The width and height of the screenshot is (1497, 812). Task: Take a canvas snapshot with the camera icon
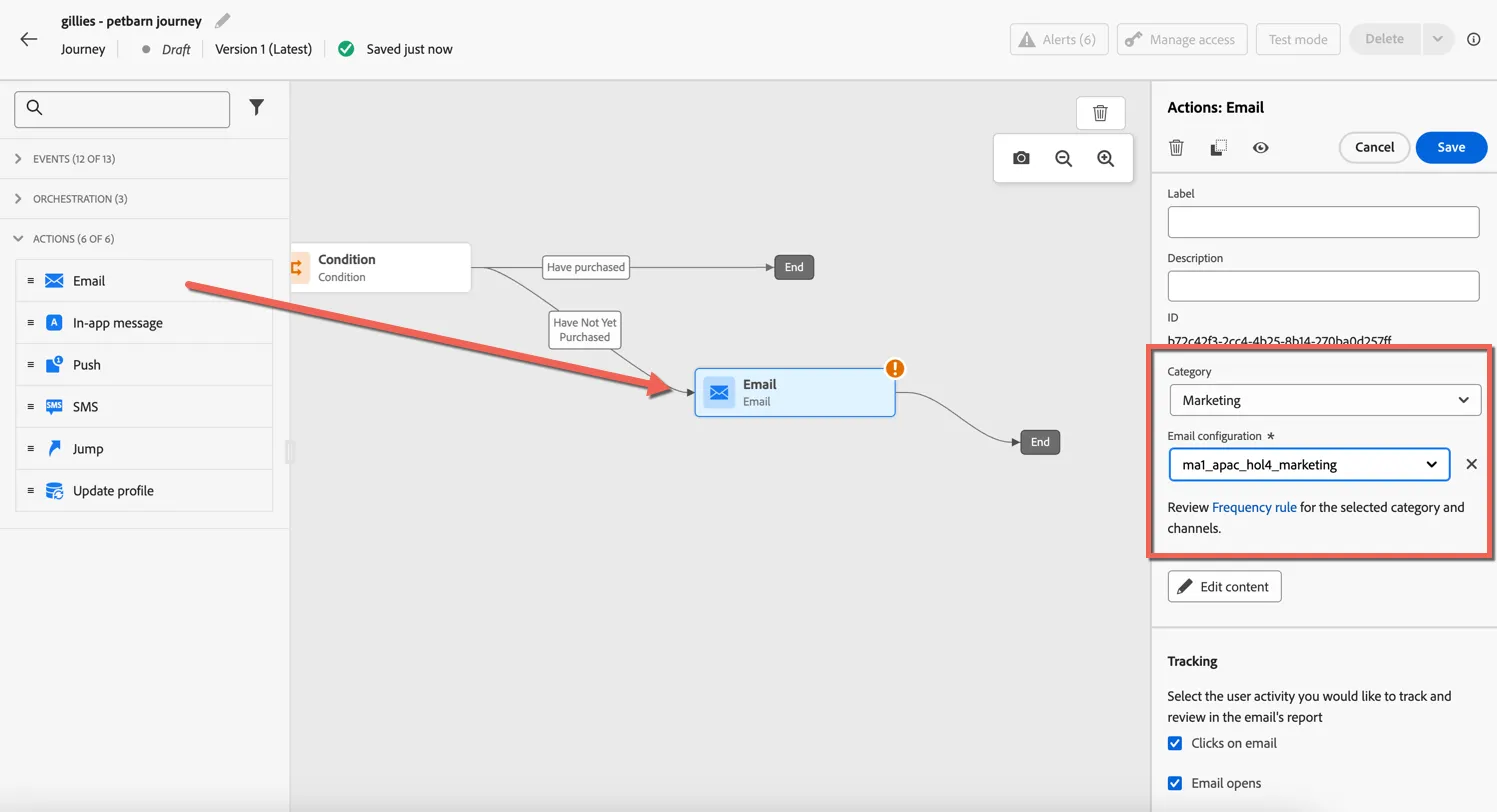[x=1021, y=158]
